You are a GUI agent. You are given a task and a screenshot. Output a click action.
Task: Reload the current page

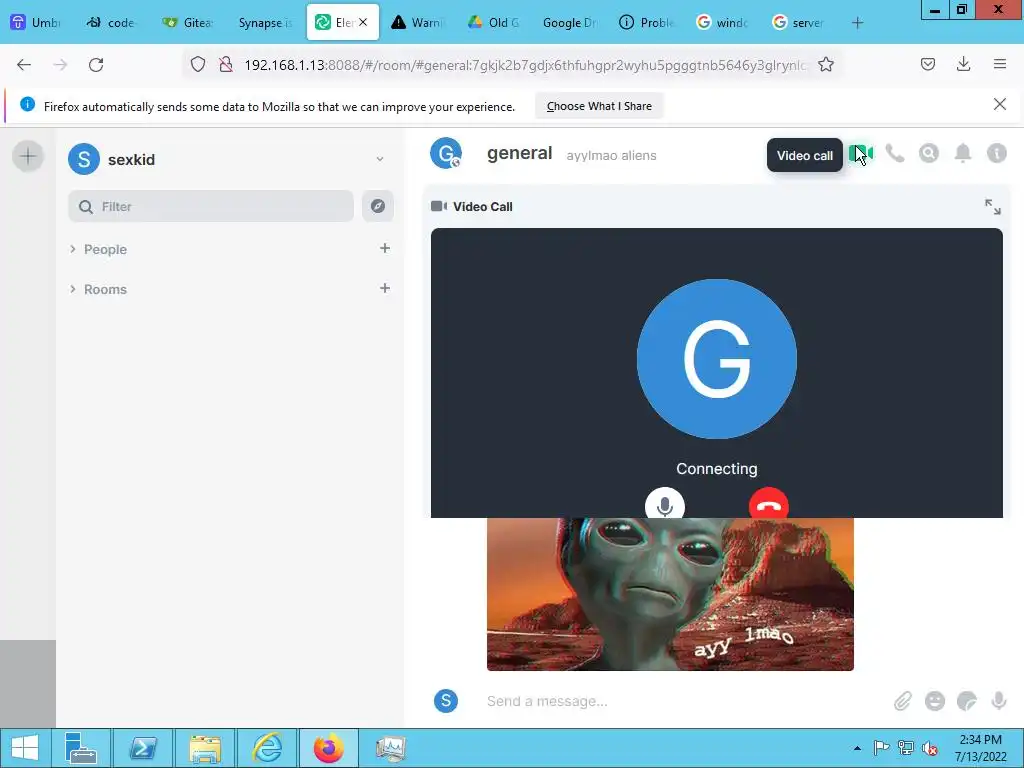pyautogui.click(x=96, y=65)
